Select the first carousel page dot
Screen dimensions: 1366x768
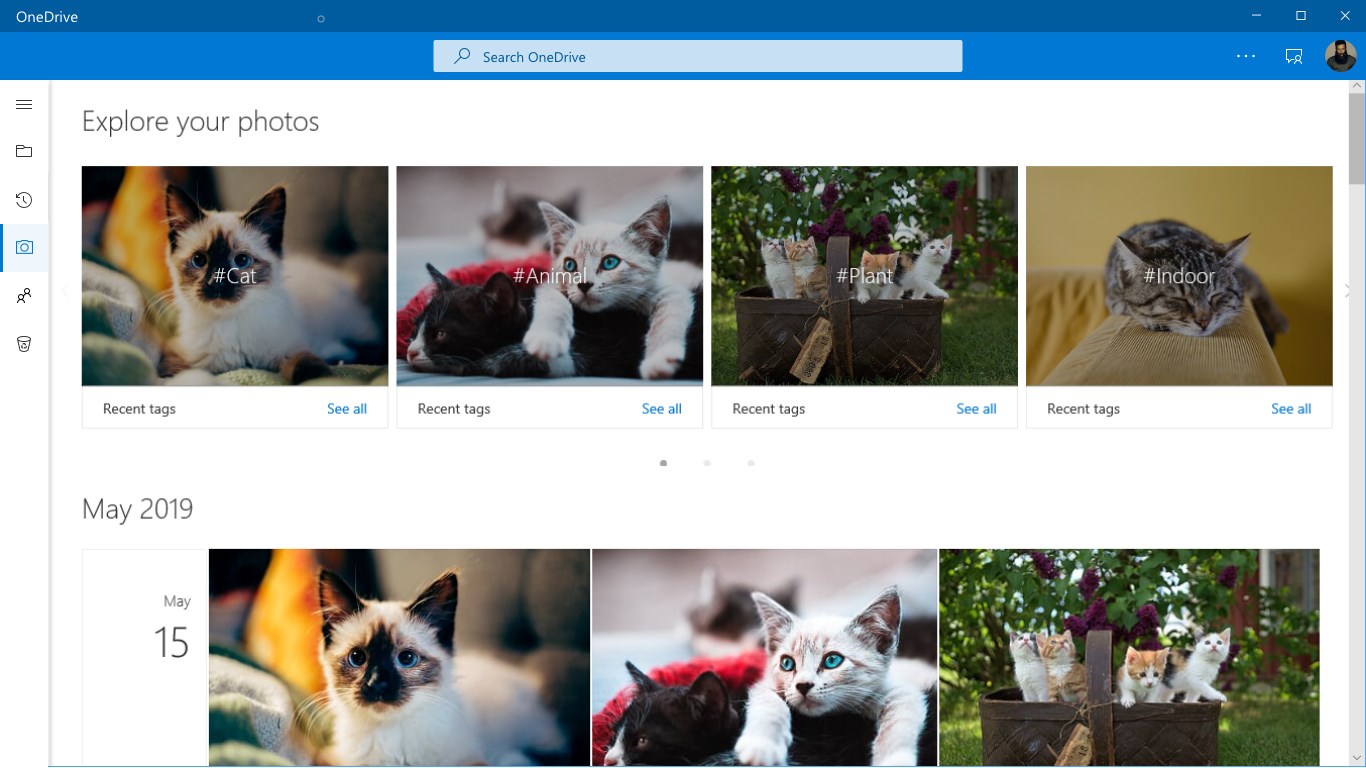pyautogui.click(x=663, y=463)
